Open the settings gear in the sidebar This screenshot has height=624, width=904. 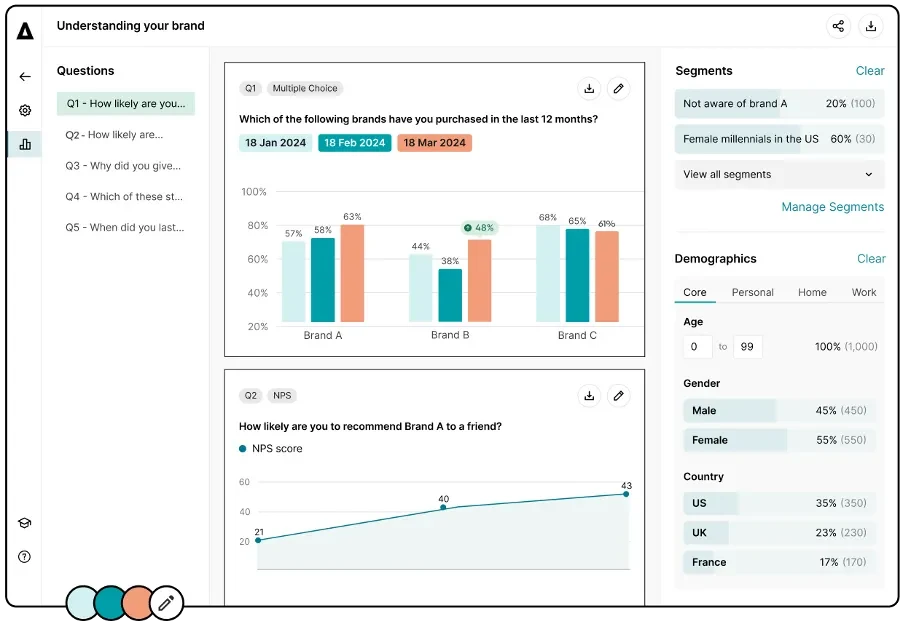pyautogui.click(x=24, y=110)
